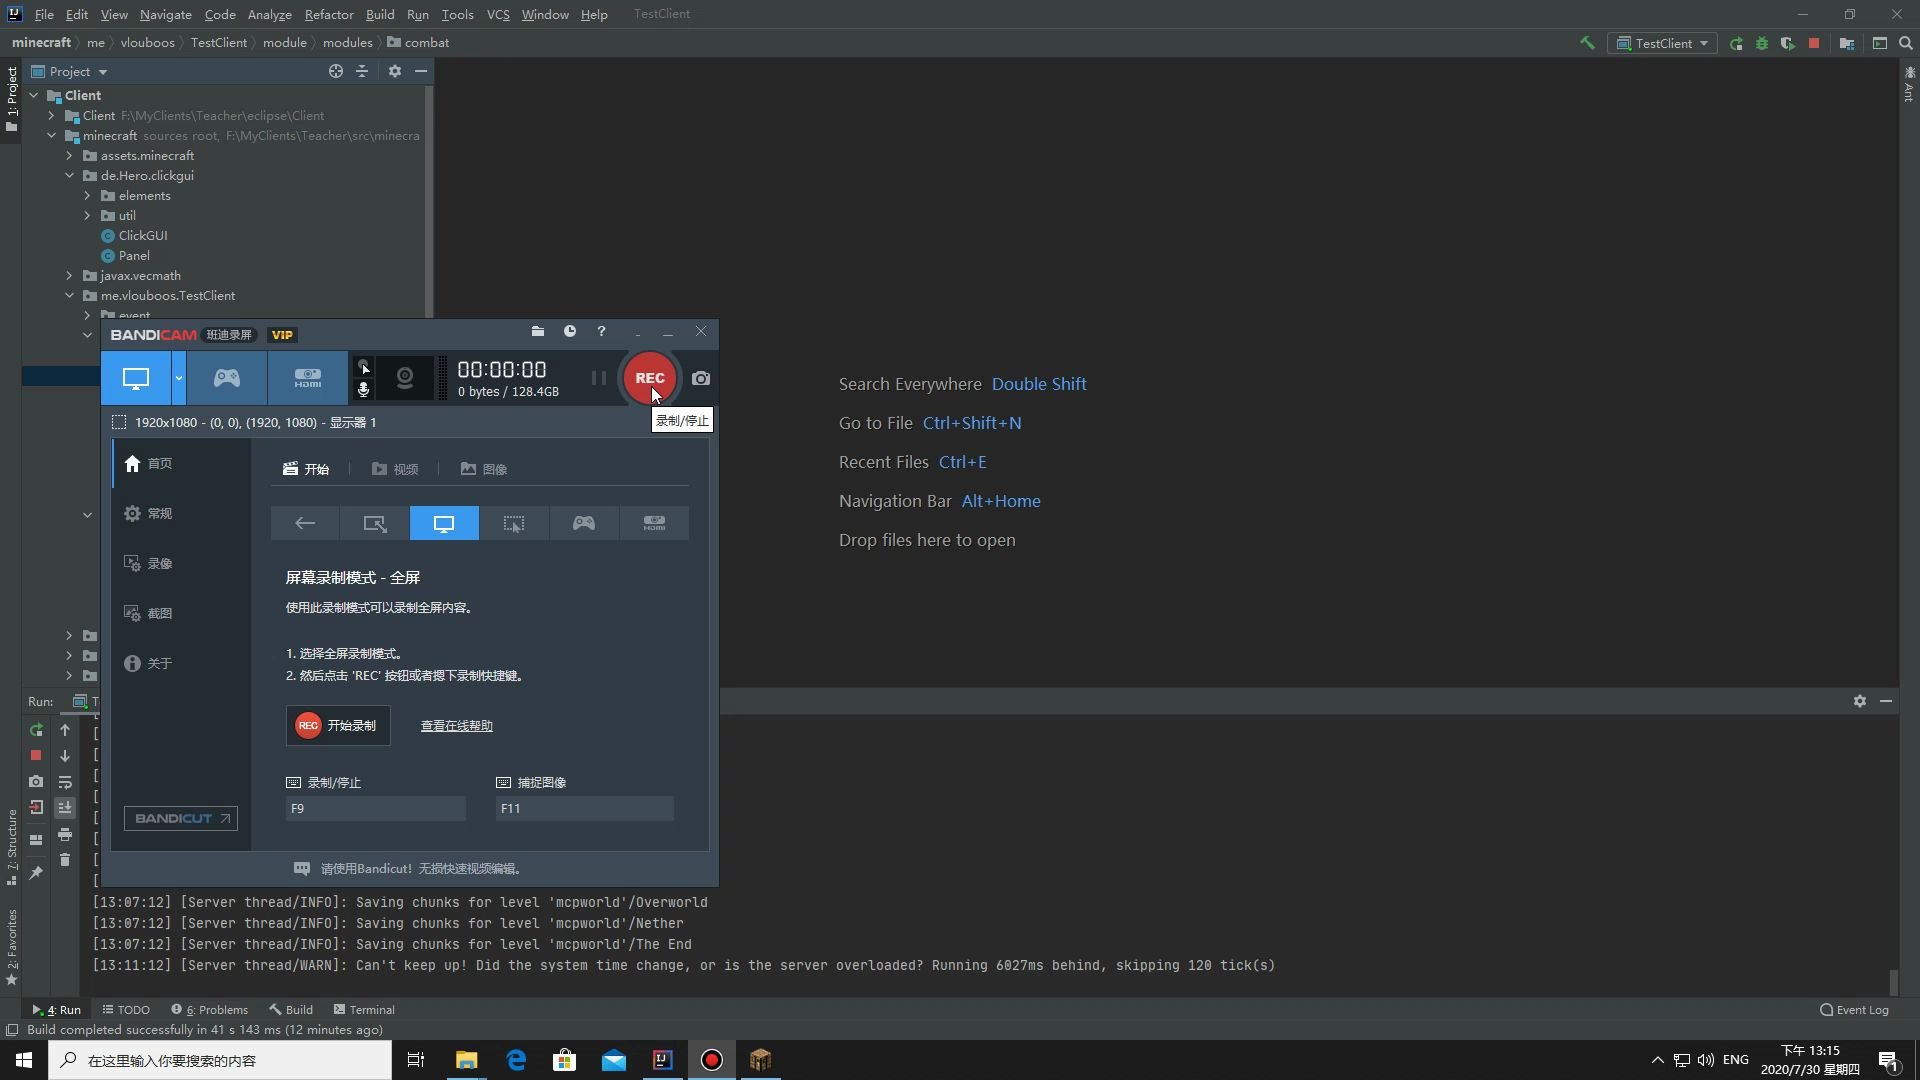Switch to the 视频 videos tab
This screenshot has width=1920, height=1080.
(x=395, y=469)
